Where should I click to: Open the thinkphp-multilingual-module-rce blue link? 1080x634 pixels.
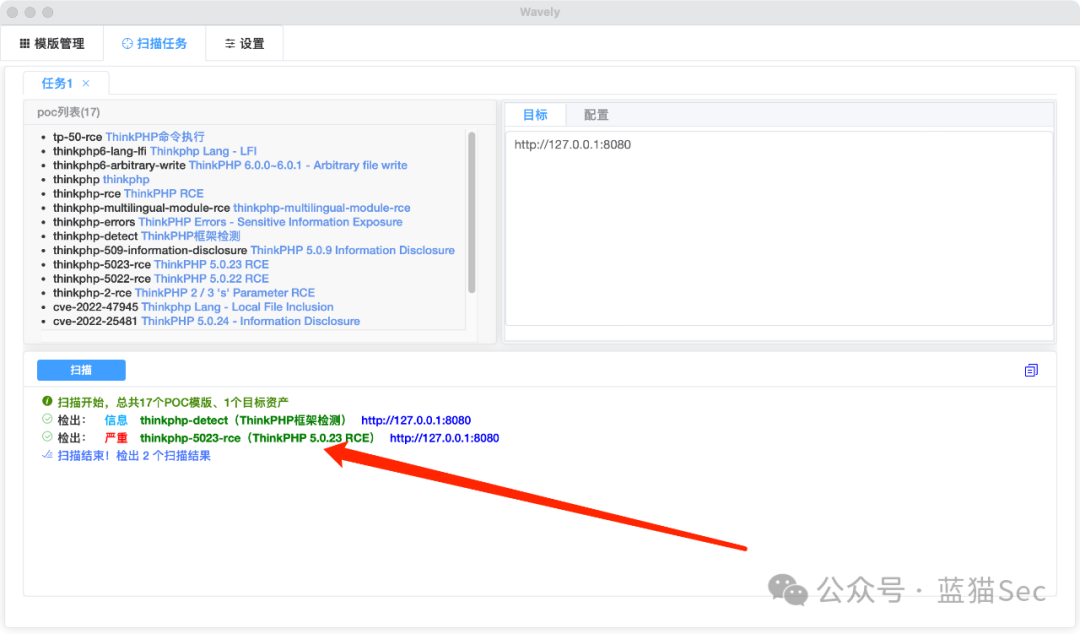tap(322, 207)
